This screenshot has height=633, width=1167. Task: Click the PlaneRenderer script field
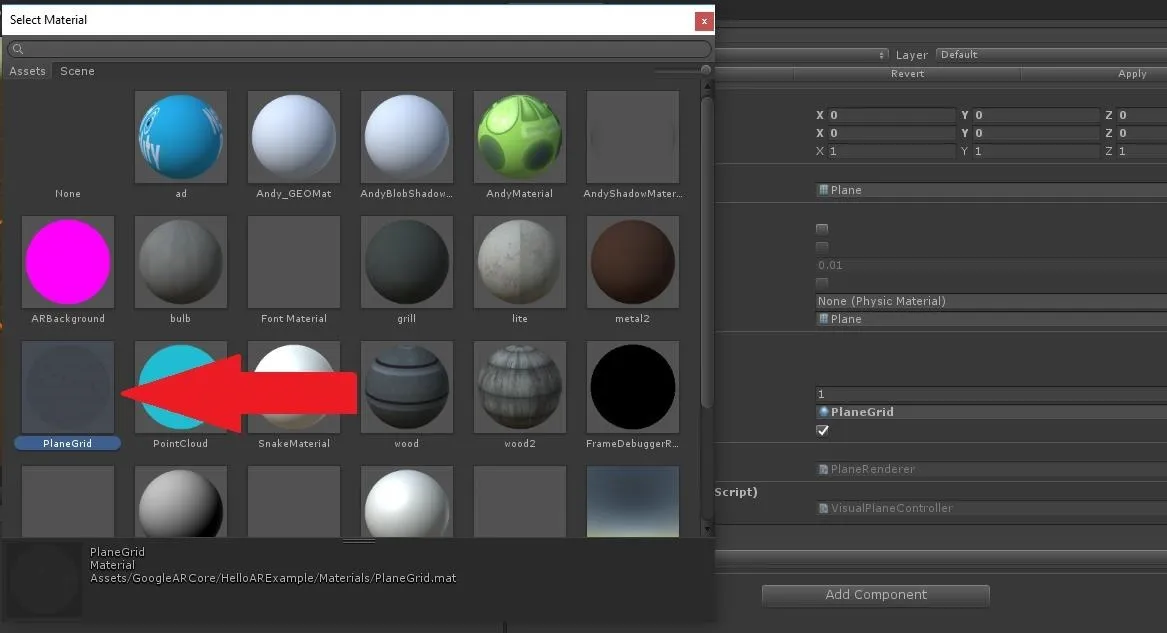pyautogui.click(x=991, y=469)
